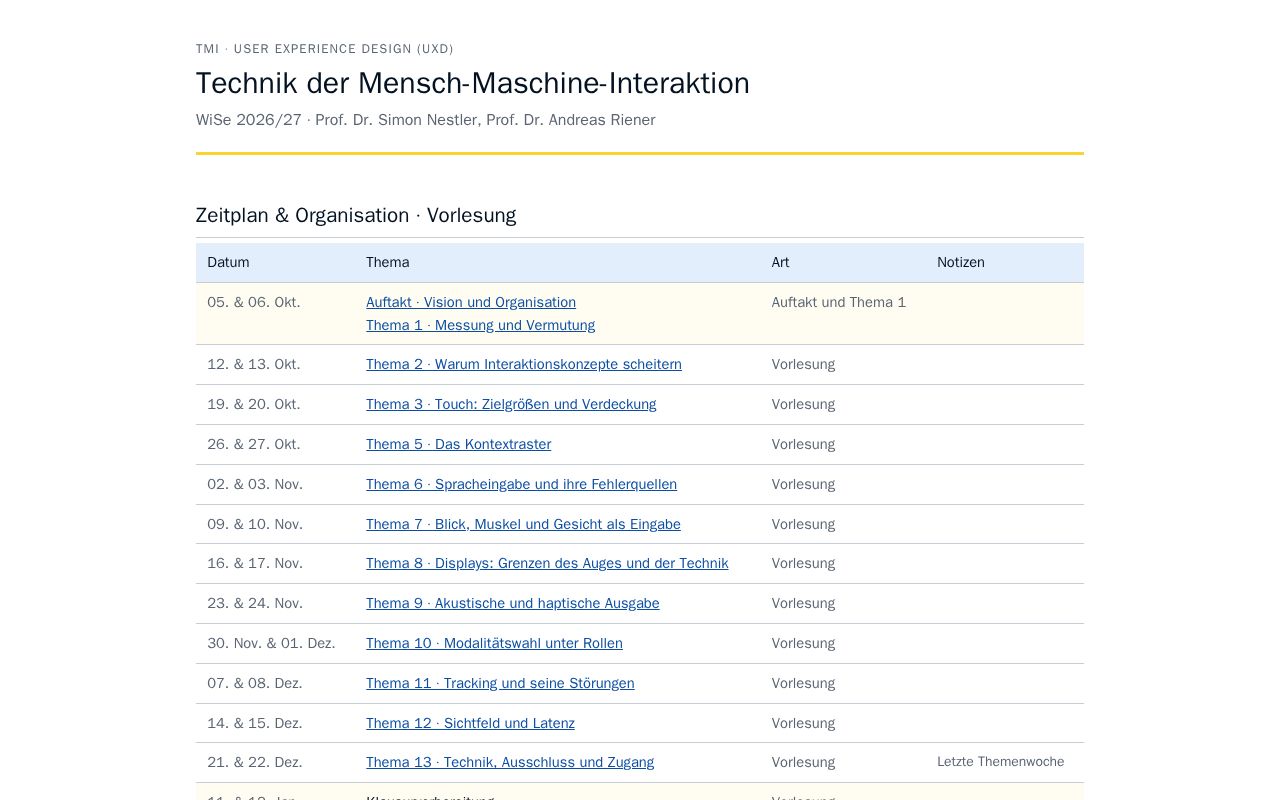Open Thema 11 Tracking und seine Störungen
This screenshot has width=1280, height=800.
click(500, 683)
